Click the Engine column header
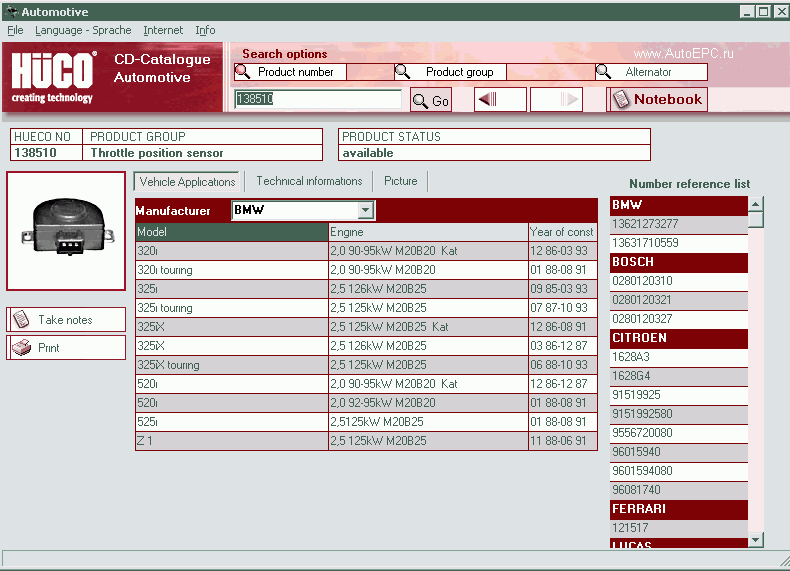This screenshot has height=571, width=790. click(x=428, y=232)
